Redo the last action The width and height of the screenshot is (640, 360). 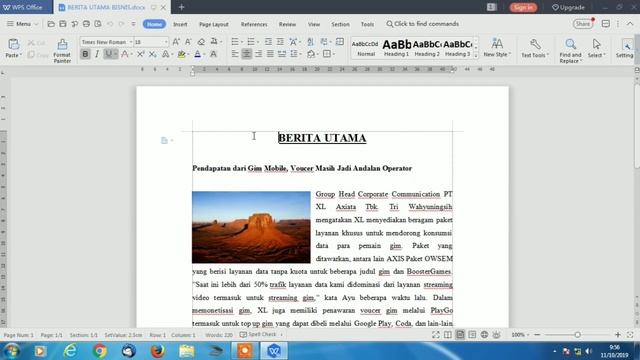coord(122,24)
